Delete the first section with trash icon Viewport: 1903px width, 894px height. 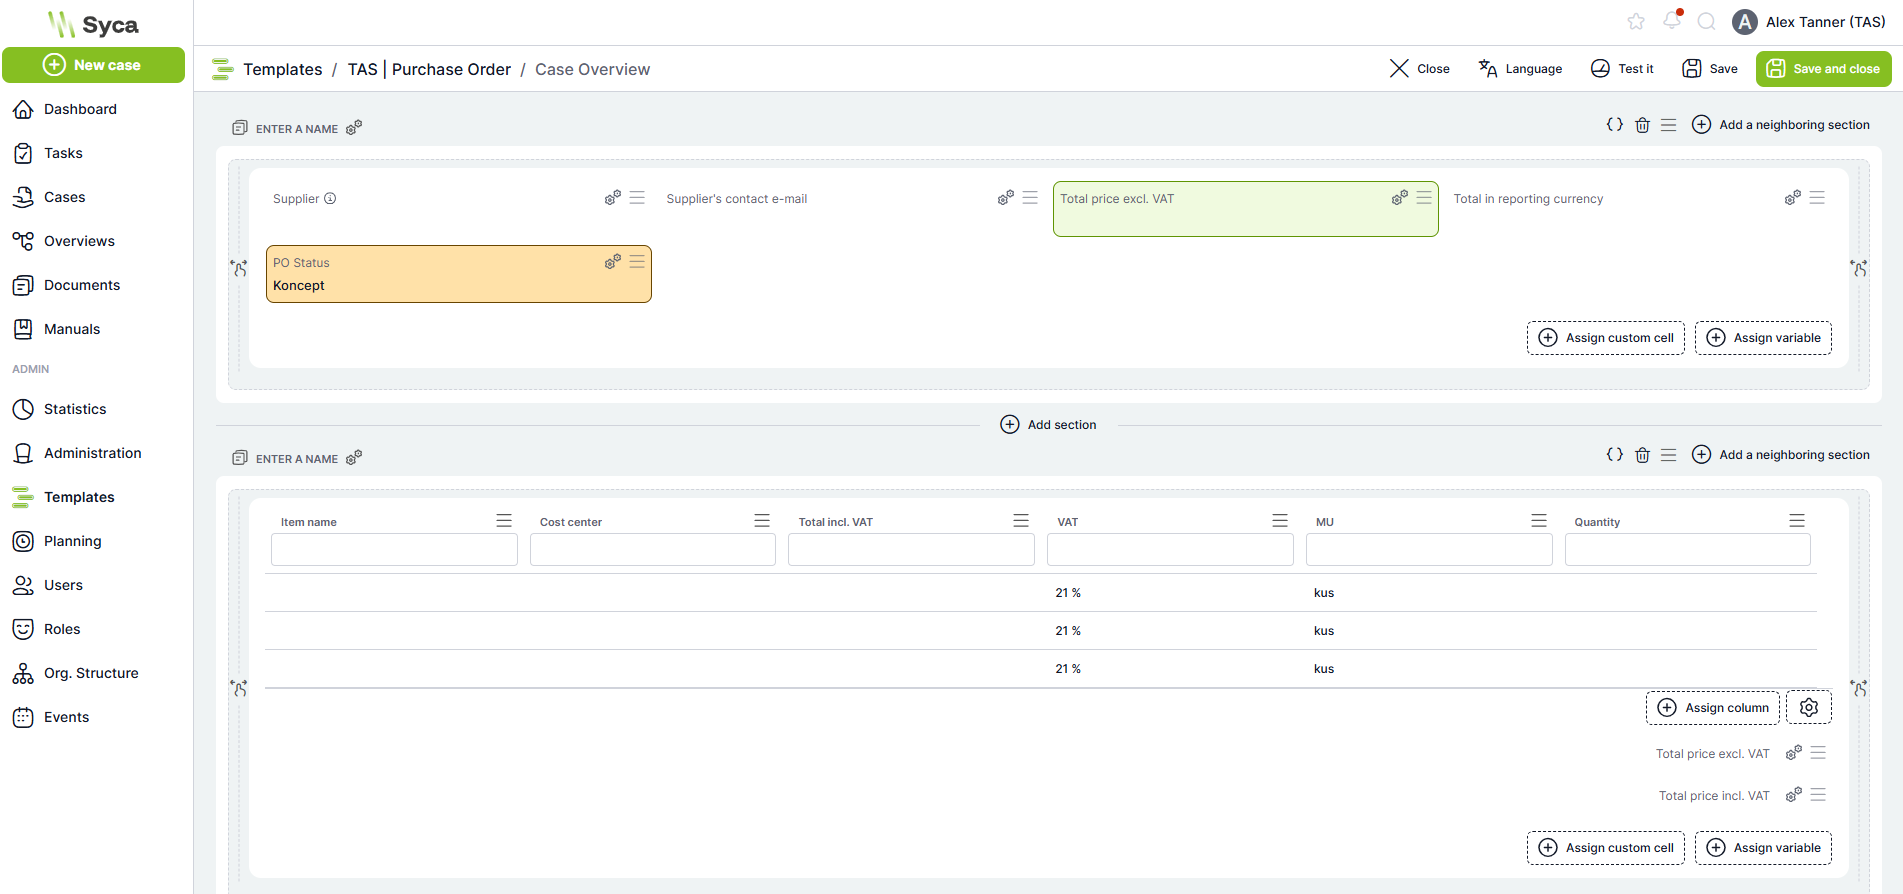[1642, 125]
